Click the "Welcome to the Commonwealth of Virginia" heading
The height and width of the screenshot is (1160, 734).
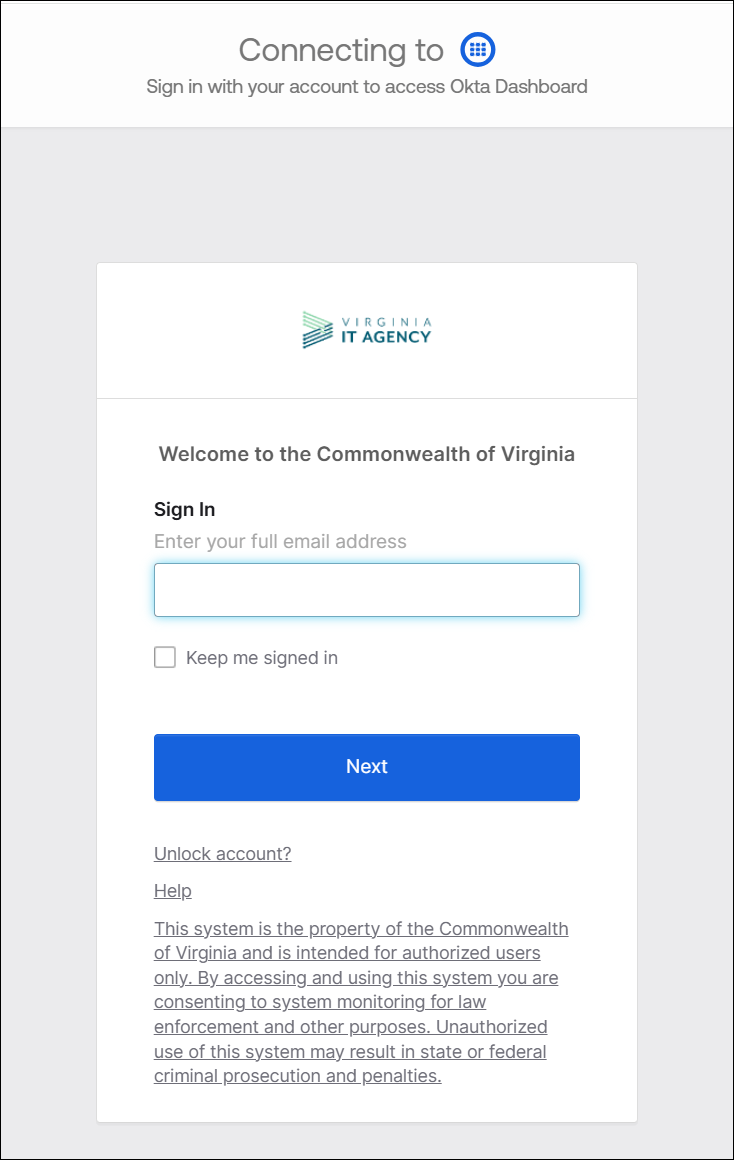pyautogui.click(x=367, y=454)
